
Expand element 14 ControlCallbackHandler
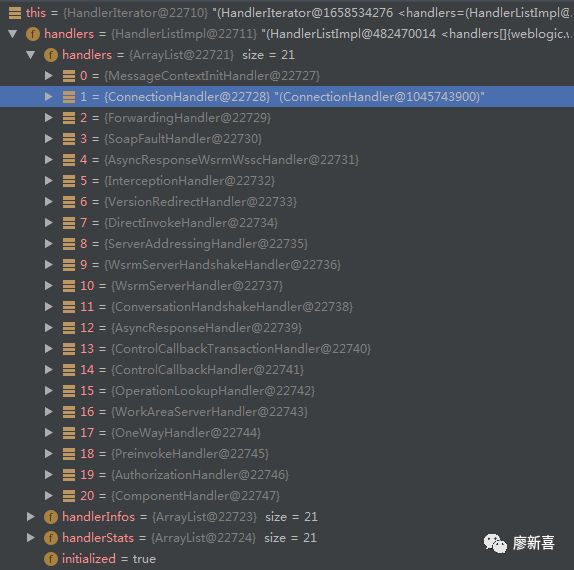[48, 369]
